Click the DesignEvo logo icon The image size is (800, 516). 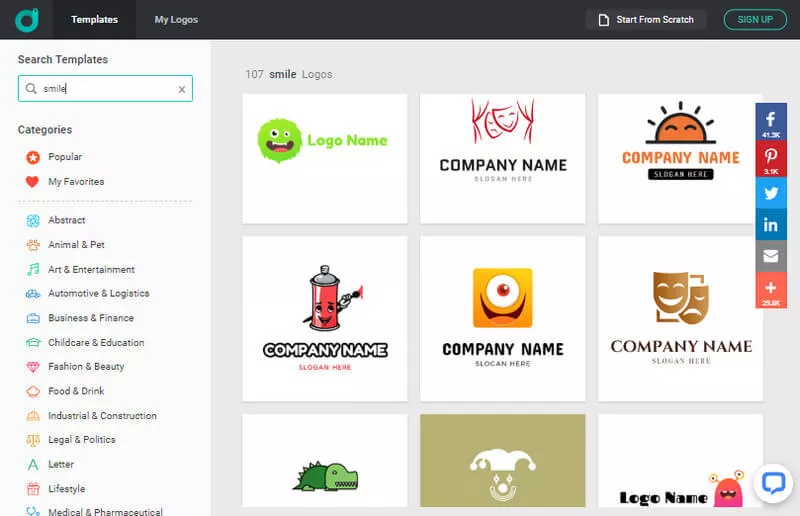27,19
